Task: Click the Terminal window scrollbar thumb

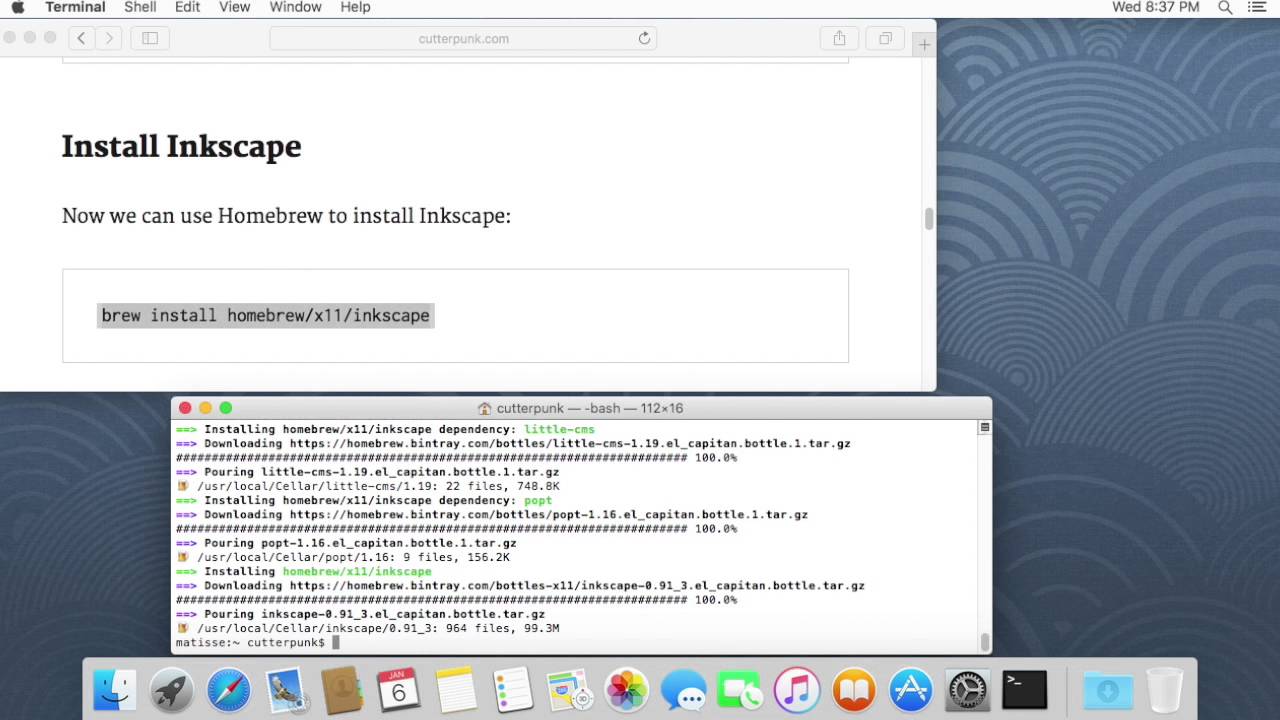Action: [x=985, y=641]
